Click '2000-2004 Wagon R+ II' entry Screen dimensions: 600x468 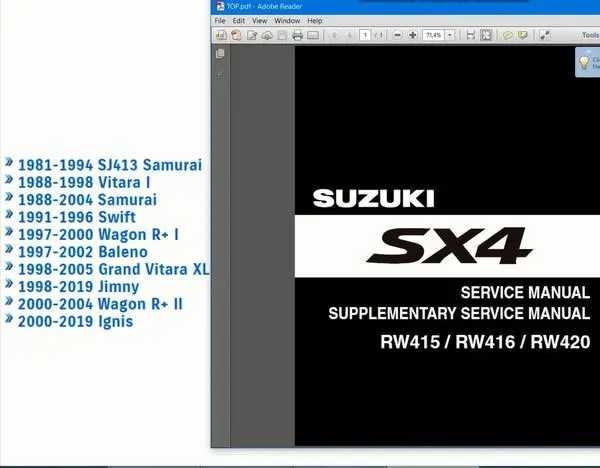(x=100, y=304)
